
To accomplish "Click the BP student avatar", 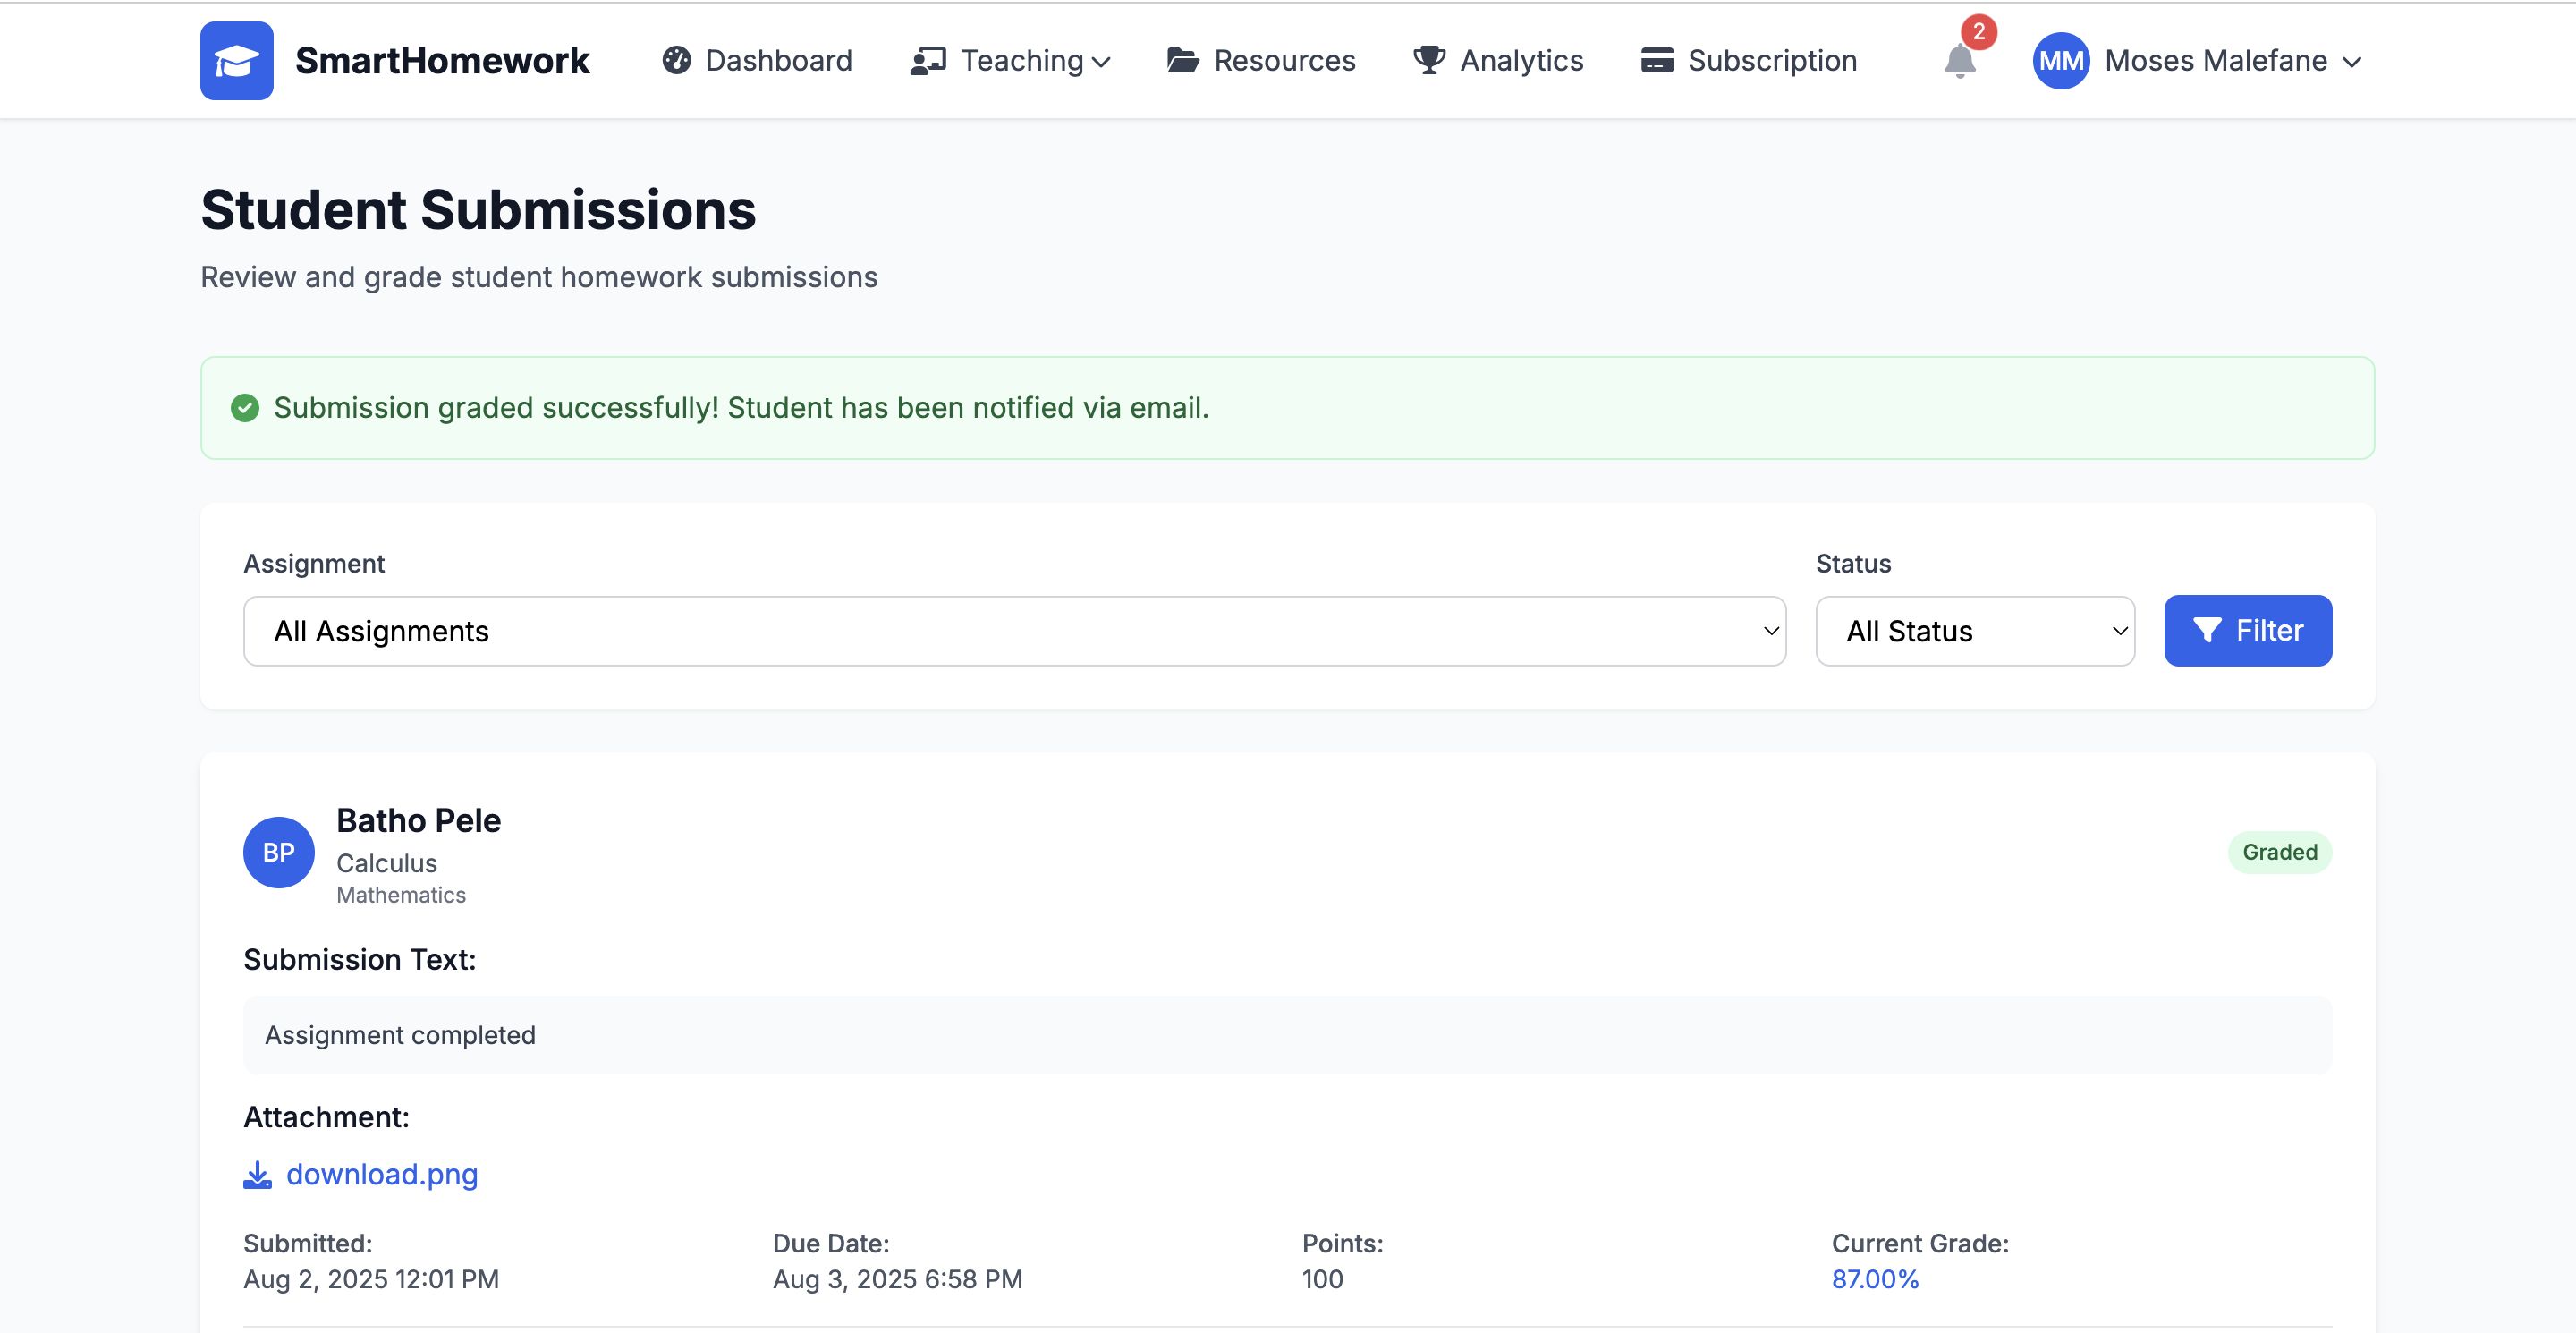I will pos(278,852).
